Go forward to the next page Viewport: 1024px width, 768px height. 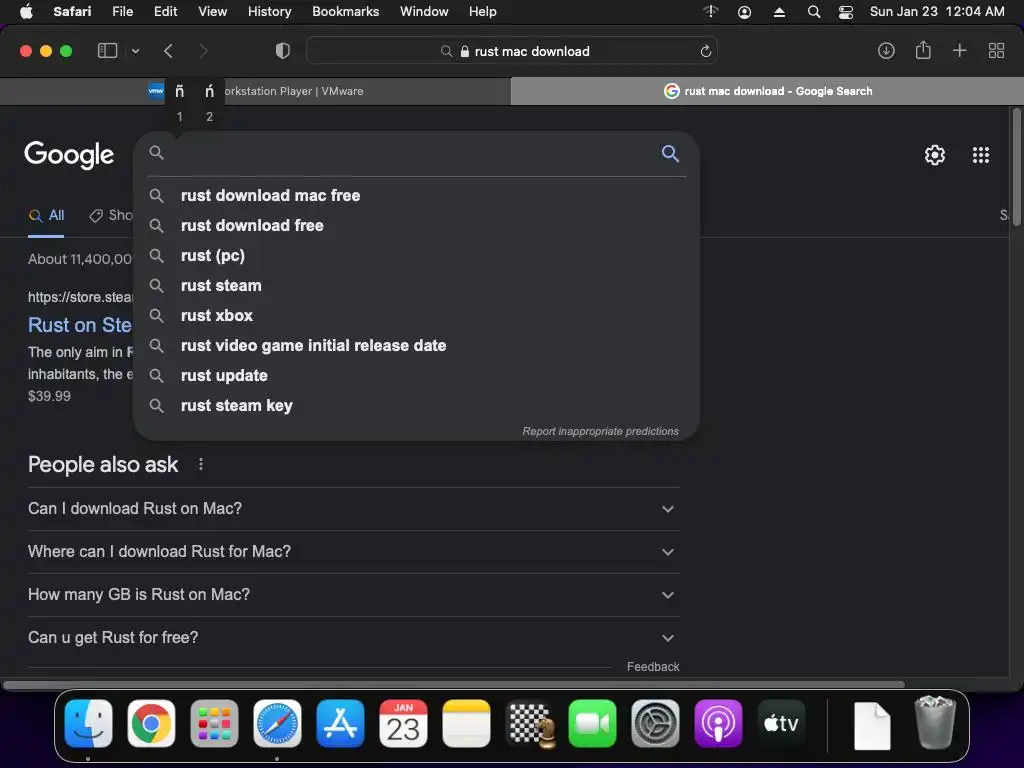click(203, 51)
